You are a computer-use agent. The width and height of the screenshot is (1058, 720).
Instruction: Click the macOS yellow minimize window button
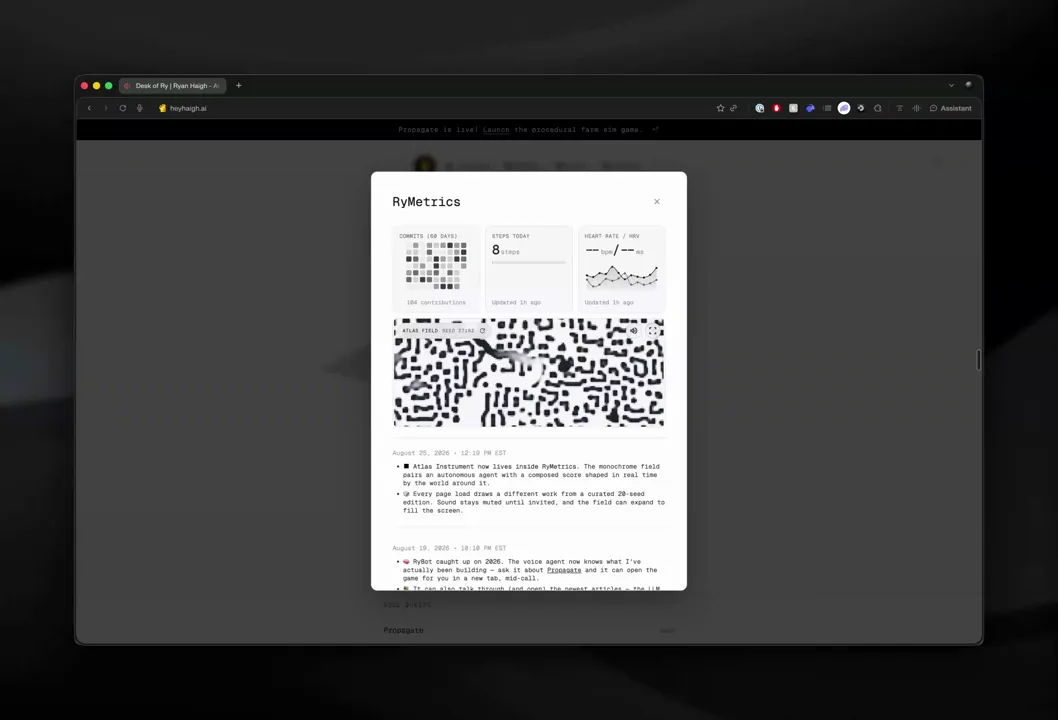click(x=96, y=86)
